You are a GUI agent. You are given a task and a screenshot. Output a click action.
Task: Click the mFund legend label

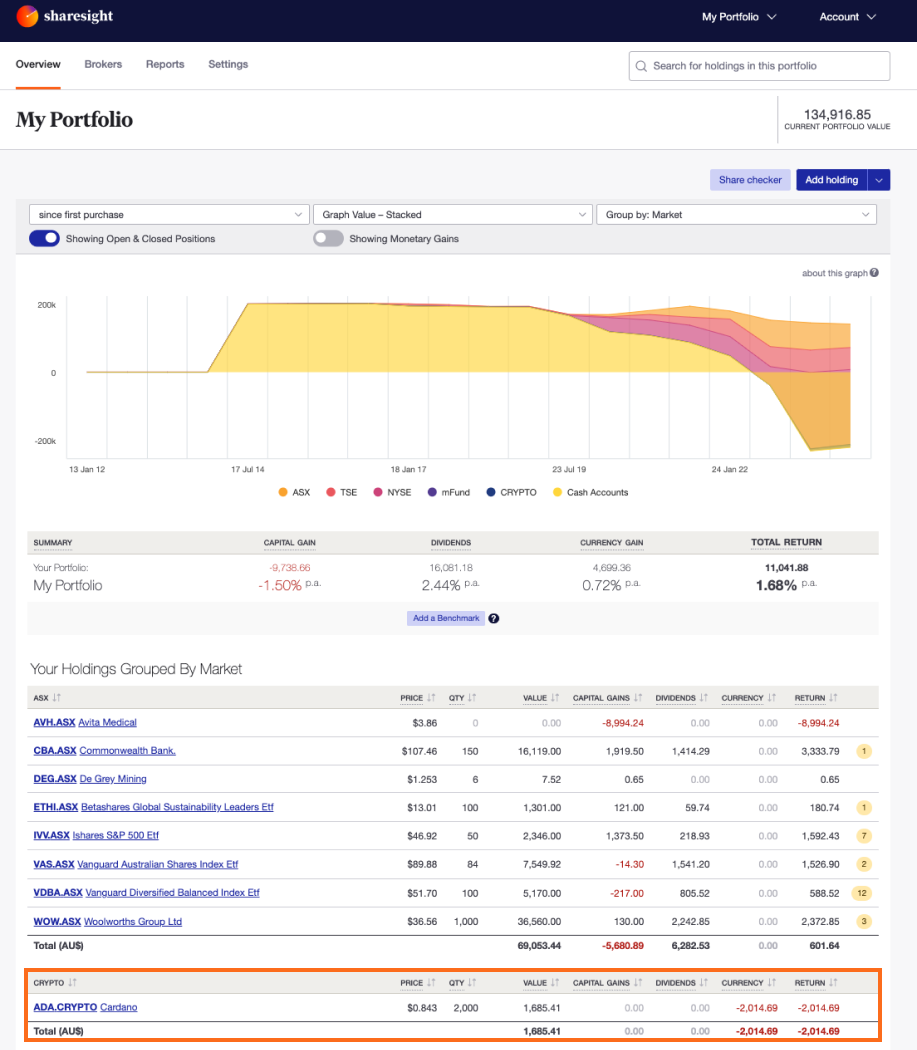coord(455,492)
